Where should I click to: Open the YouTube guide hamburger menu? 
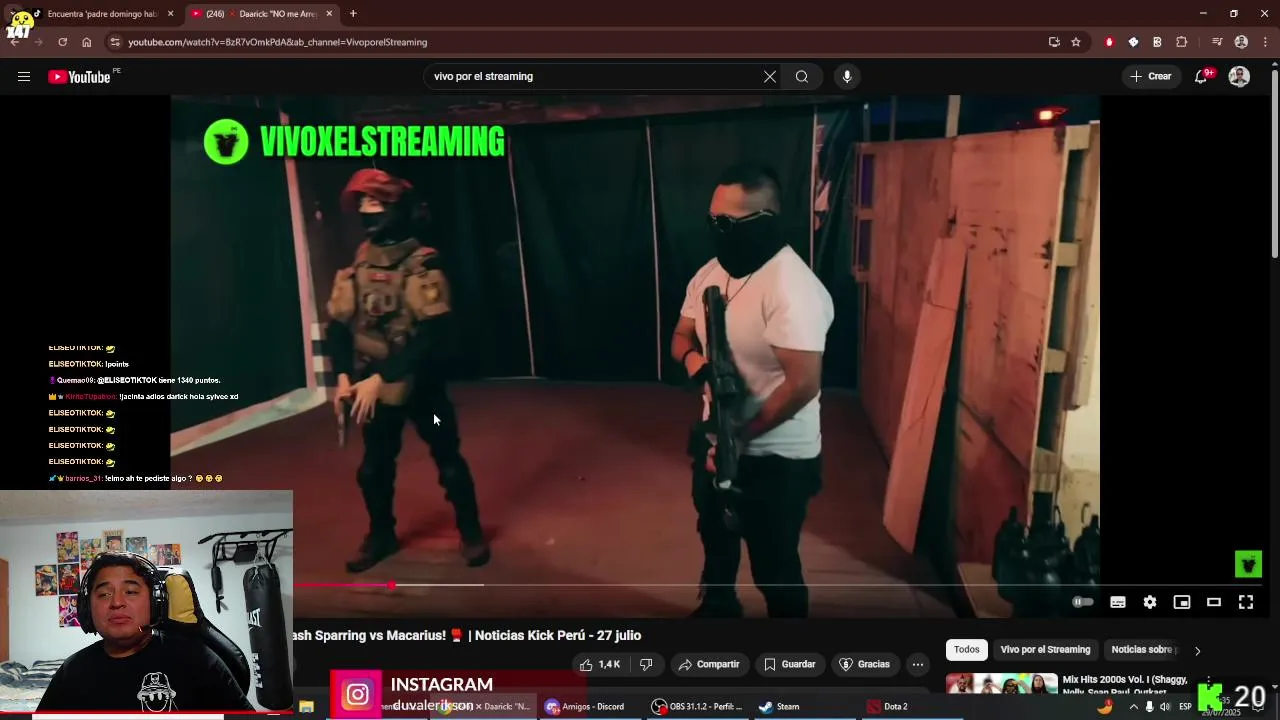click(x=23, y=76)
